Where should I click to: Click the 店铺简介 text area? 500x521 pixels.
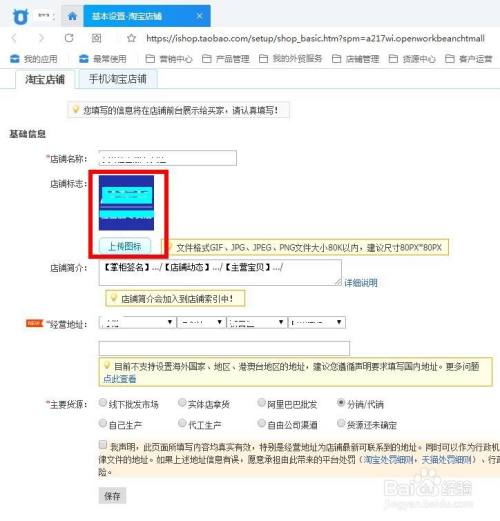pos(220,272)
